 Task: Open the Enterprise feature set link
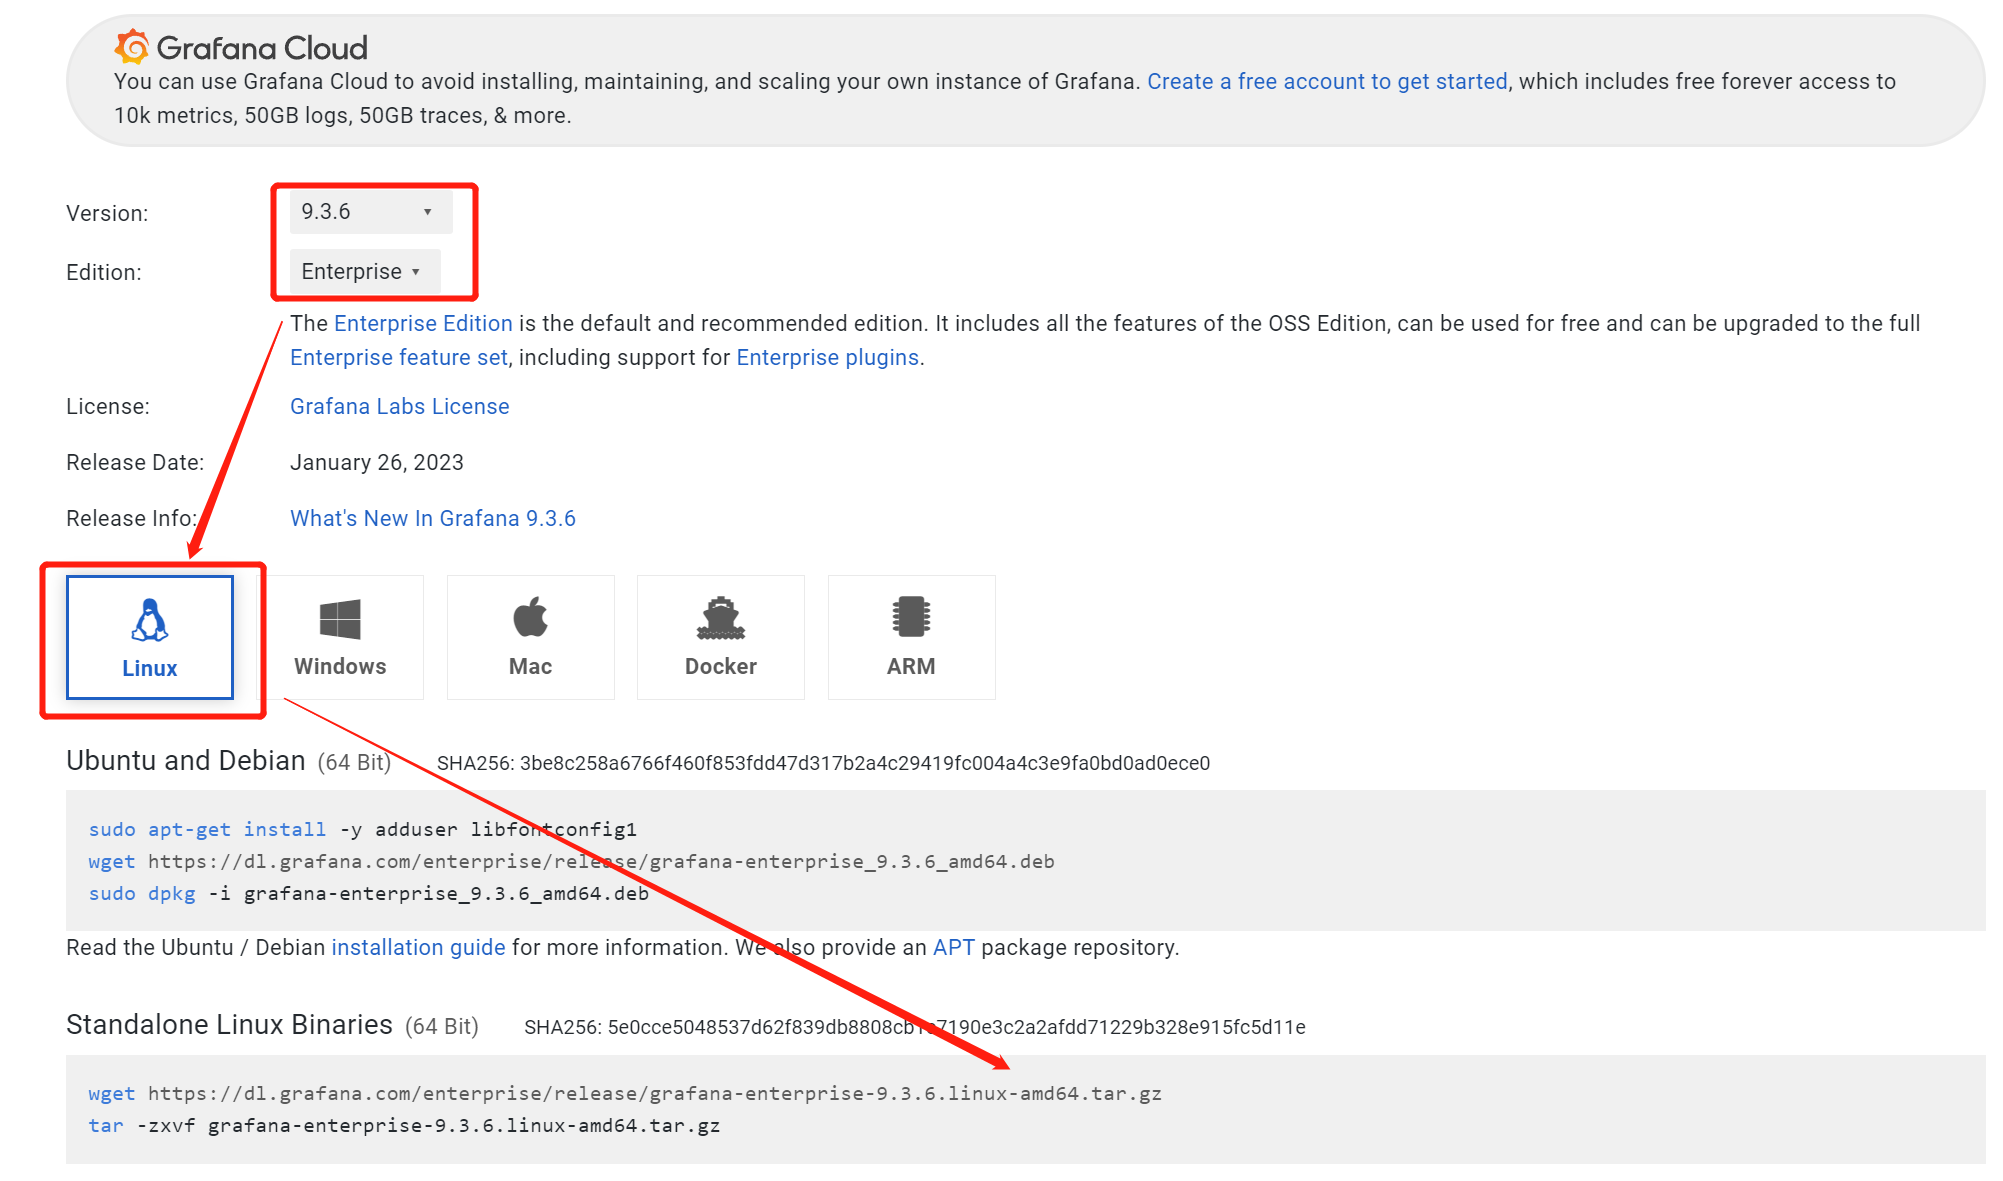coord(399,358)
